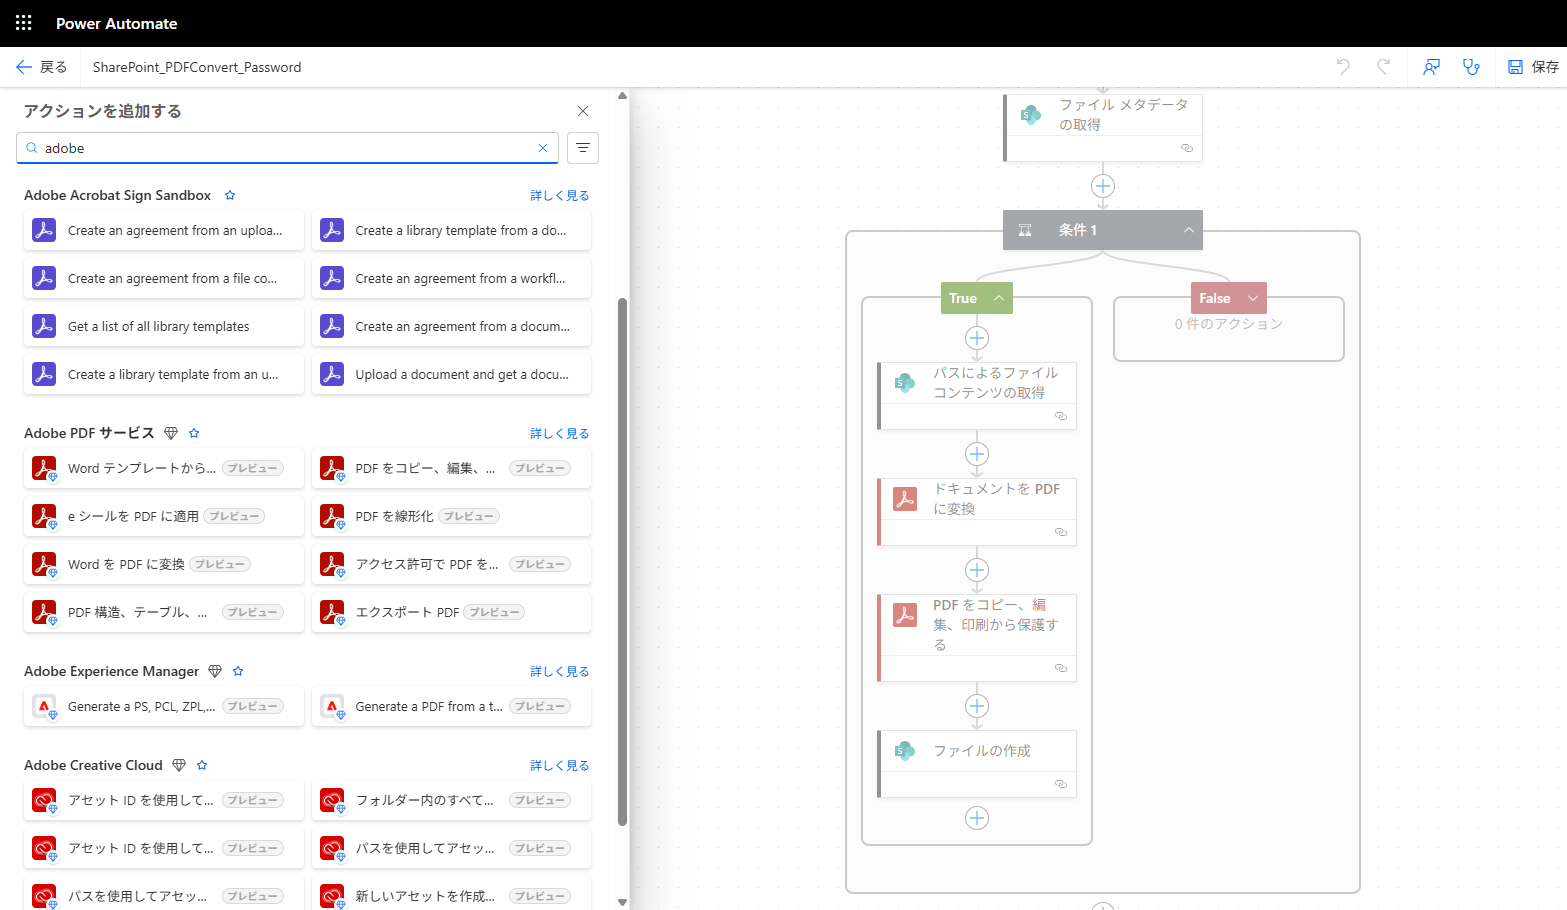Open the app launcher waffle icon
The height and width of the screenshot is (910, 1567).
tap(24, 23)
